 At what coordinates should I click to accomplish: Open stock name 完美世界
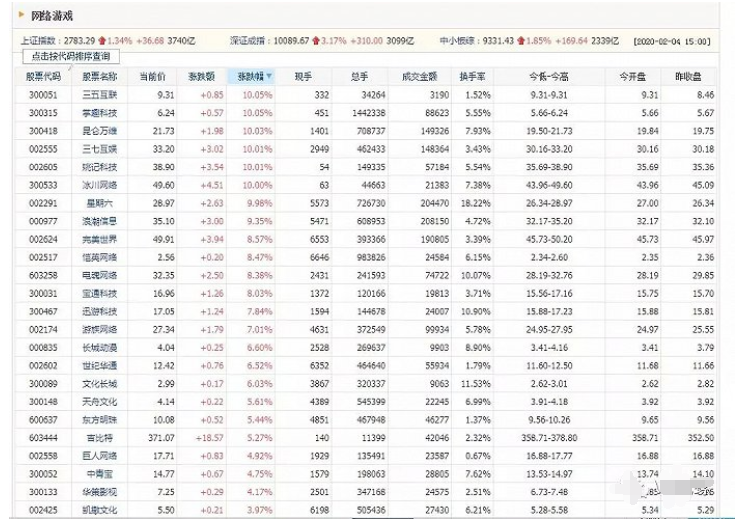[99, 239]
